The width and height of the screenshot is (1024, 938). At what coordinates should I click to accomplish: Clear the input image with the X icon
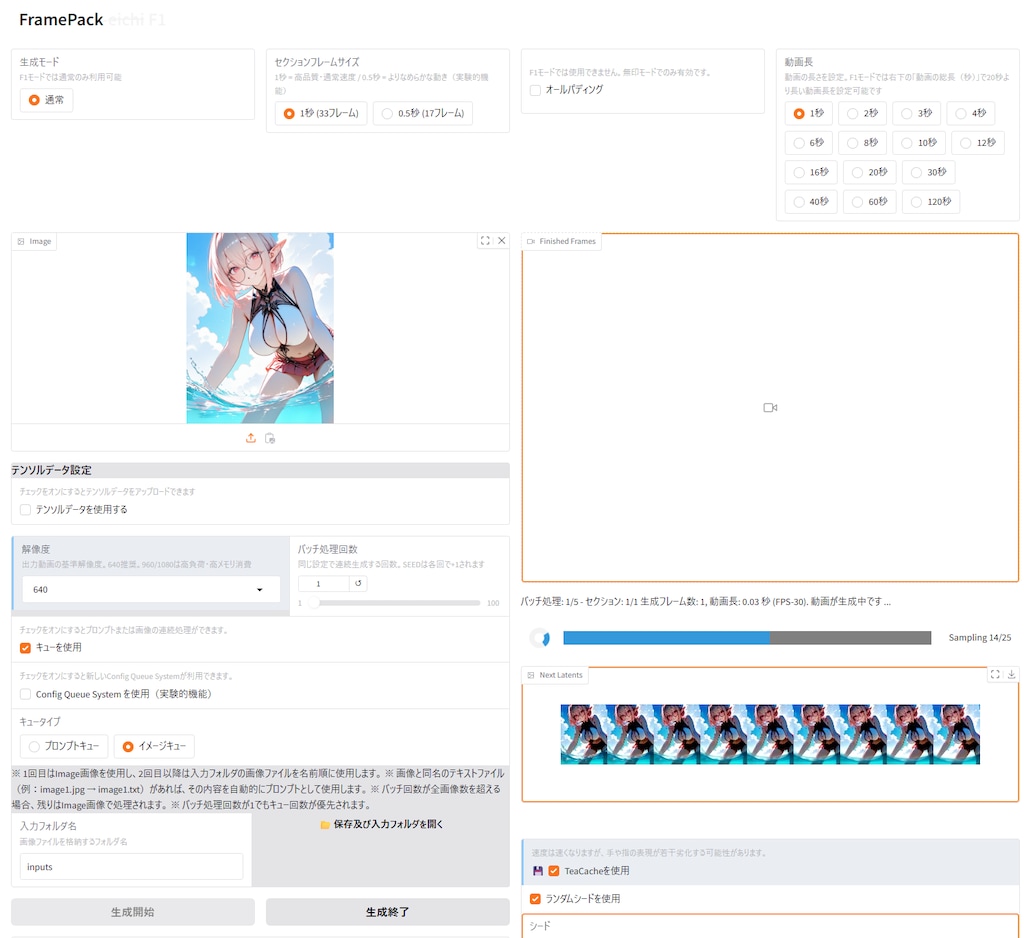pyautogui.click(x=502, y=241)
